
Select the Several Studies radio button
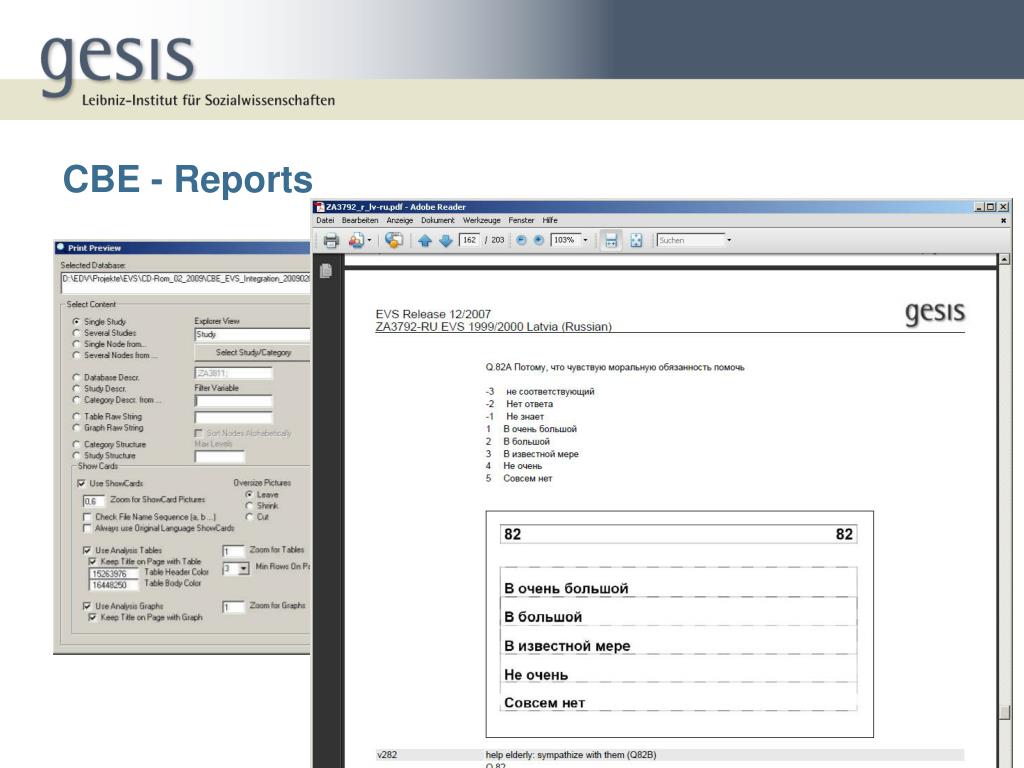(76, 333)
